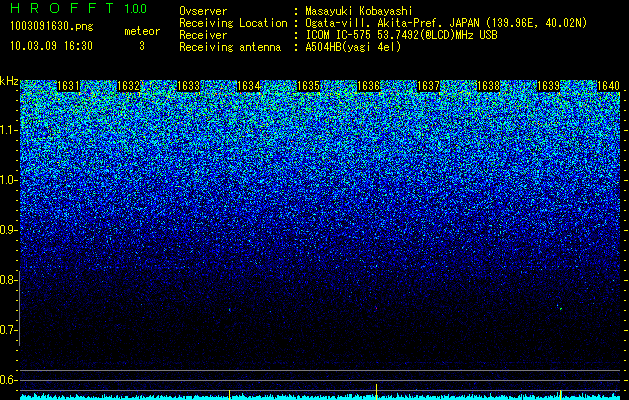Viewport: 629px width, 400px height.
Task: Click the 'Receiver' field label
Action: pyautogui.click(x=203, y=35)
